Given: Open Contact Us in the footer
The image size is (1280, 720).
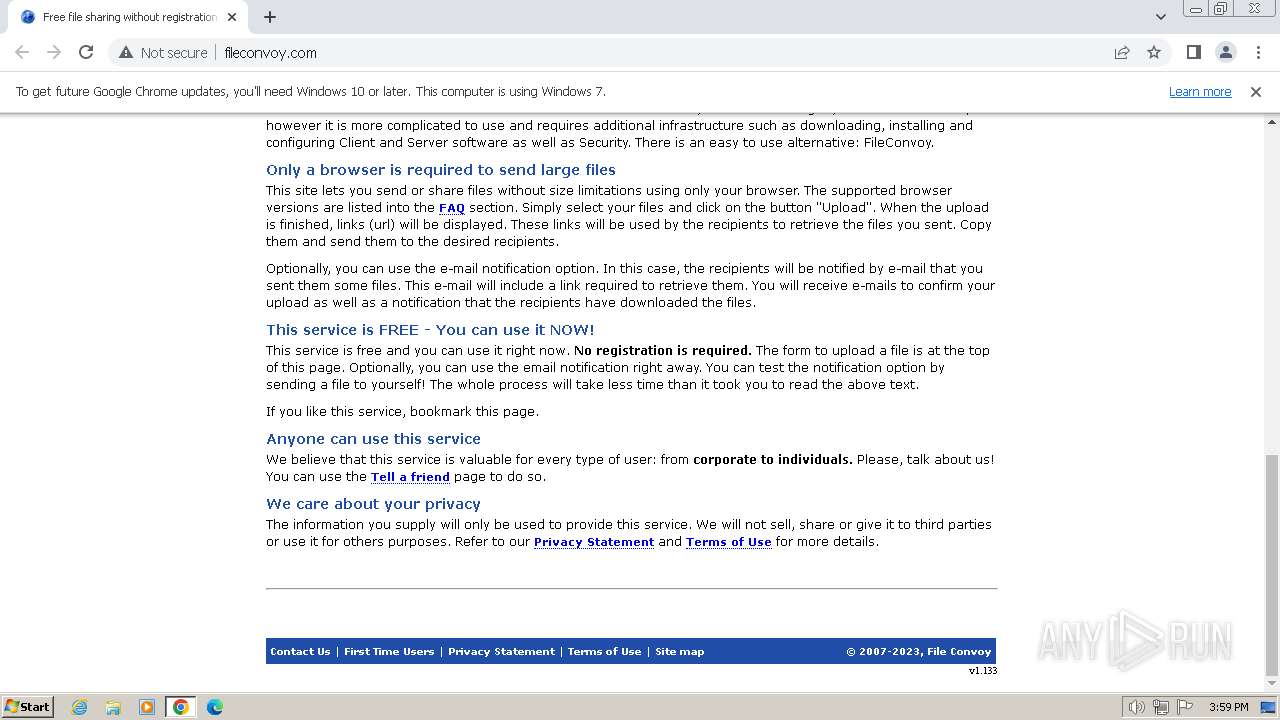Looking at the screenshot, I should (x=300, y=652).
